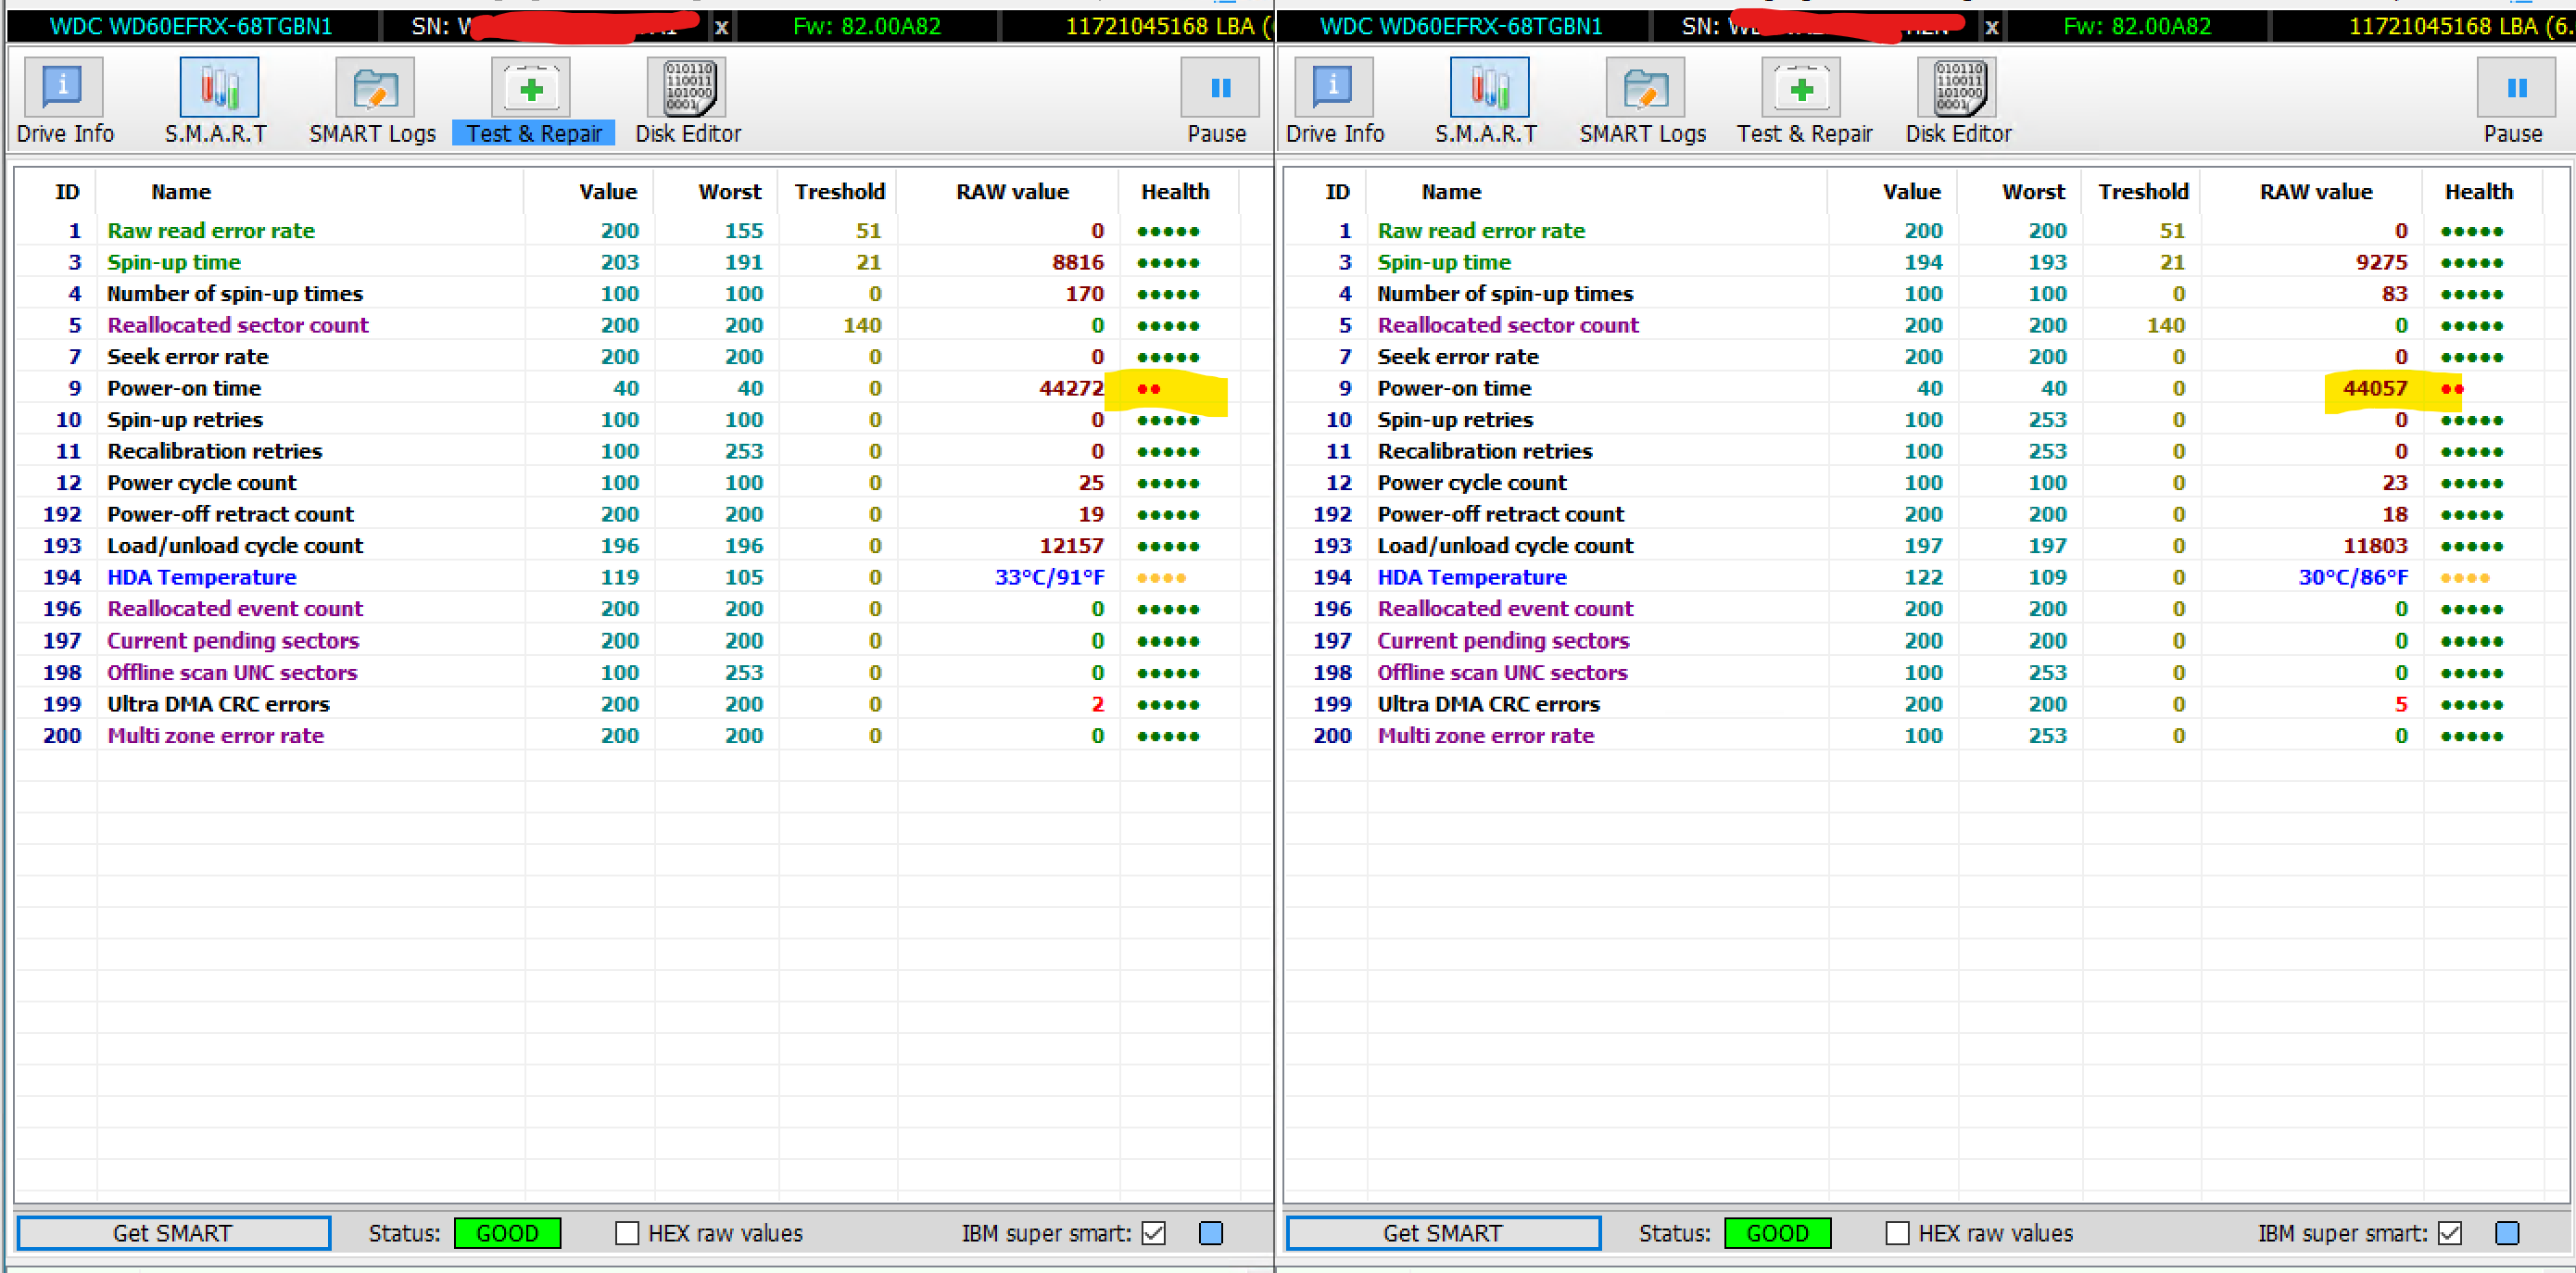Open the Disk Editor on the left pane
This screenshot has height=1273, width=2576.
pos(687,98)
